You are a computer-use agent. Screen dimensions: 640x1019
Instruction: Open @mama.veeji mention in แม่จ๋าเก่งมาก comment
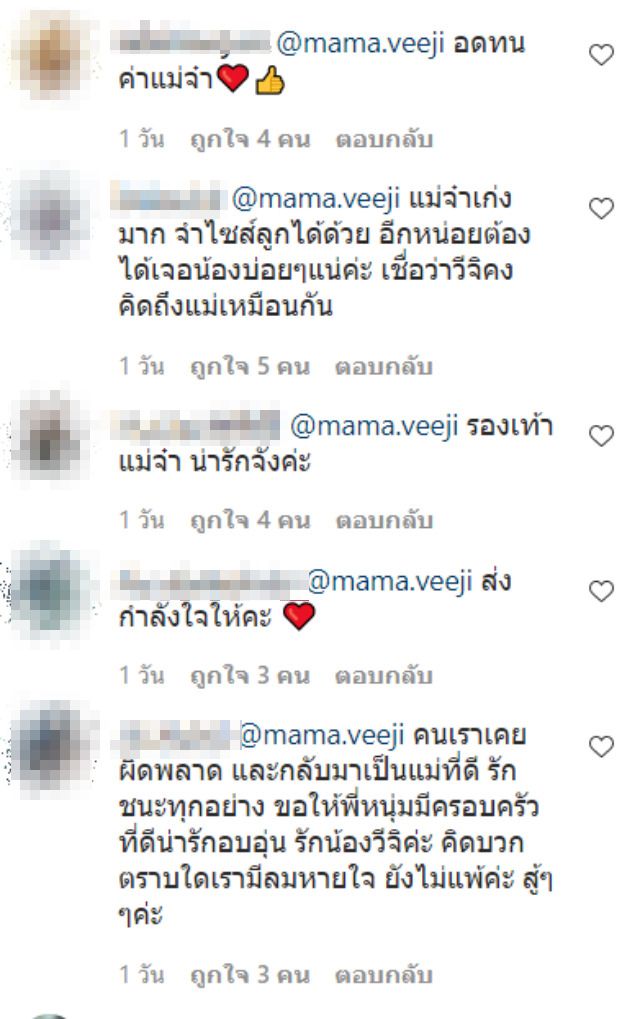316,198
